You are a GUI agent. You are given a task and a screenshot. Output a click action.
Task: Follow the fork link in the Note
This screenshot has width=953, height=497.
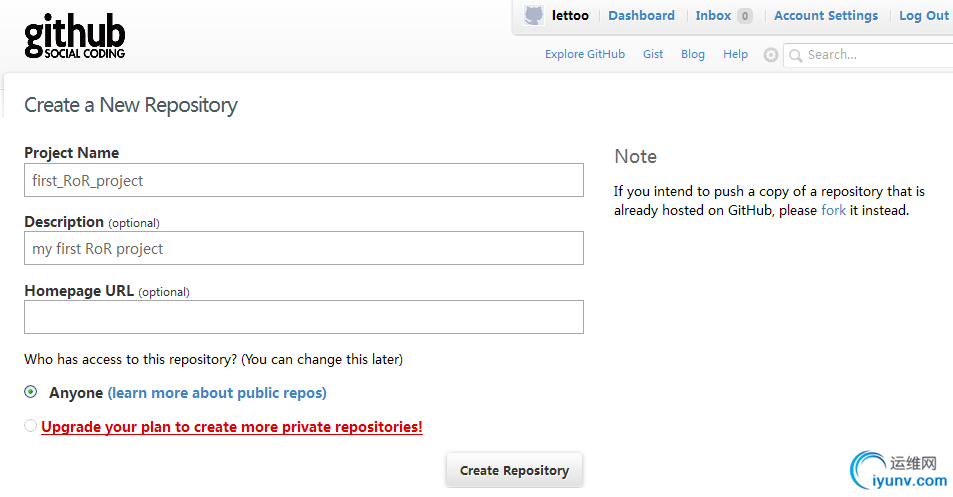click(833, 211)
